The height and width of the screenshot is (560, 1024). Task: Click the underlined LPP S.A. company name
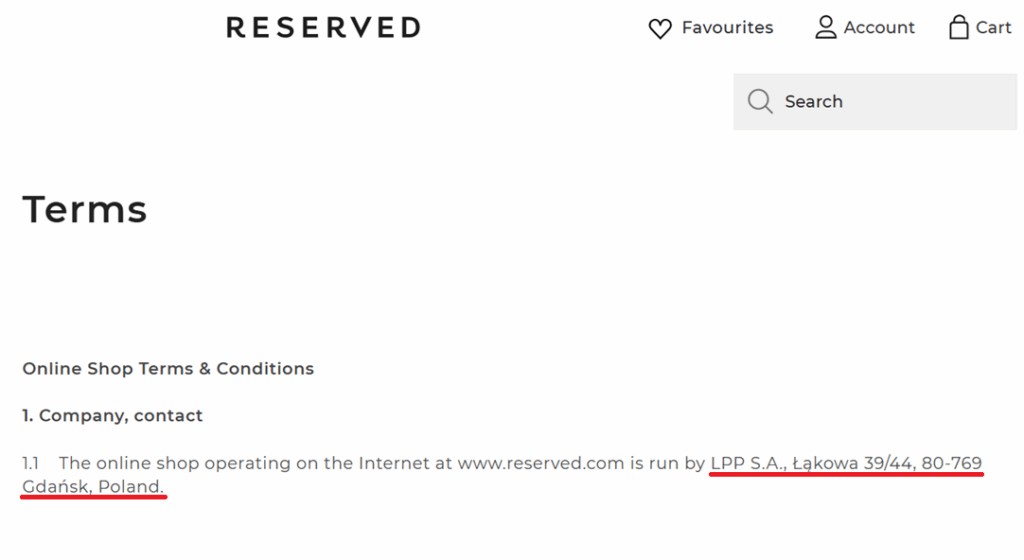(x=747, y=463)
